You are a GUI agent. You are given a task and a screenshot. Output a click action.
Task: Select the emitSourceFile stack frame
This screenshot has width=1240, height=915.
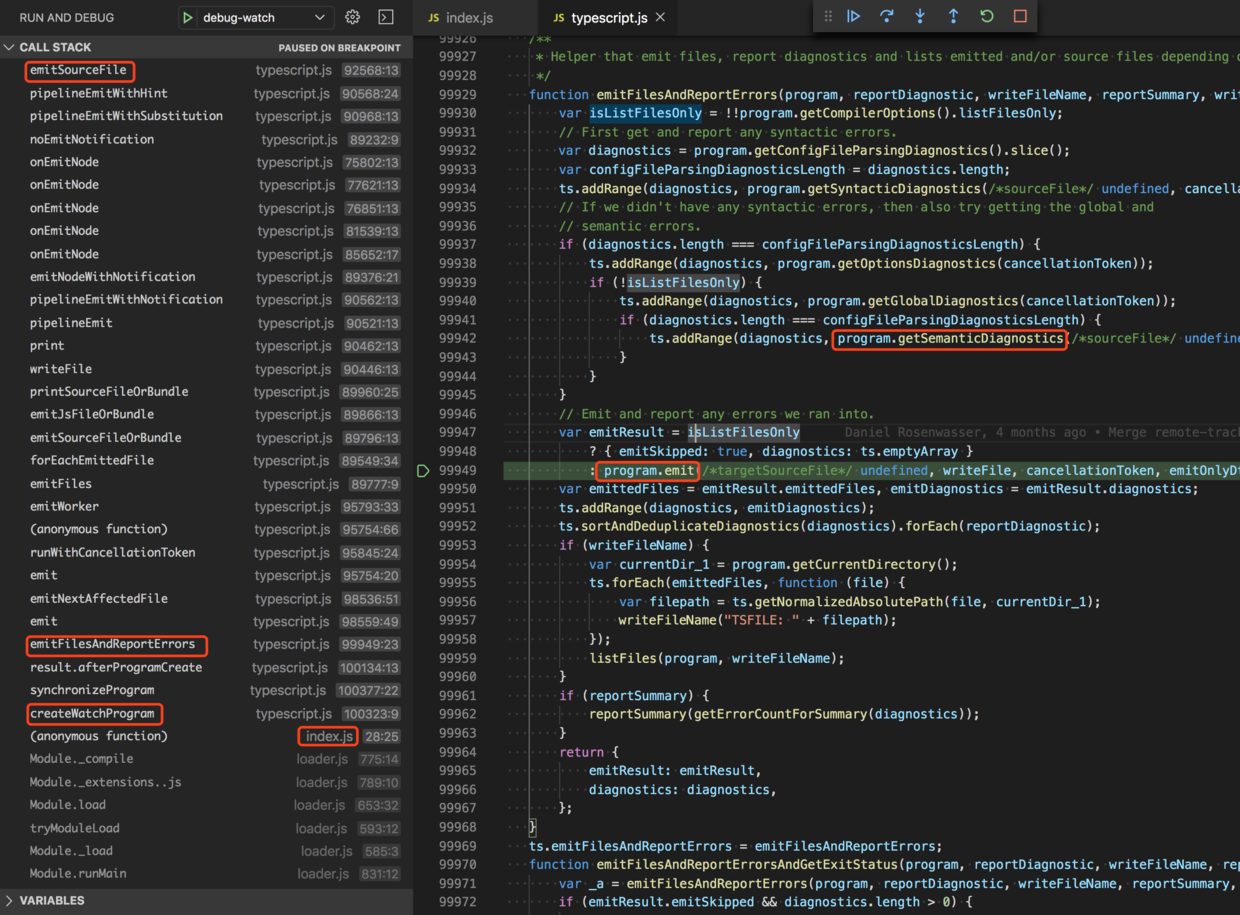pyautogui.click(x=78, y=70)
